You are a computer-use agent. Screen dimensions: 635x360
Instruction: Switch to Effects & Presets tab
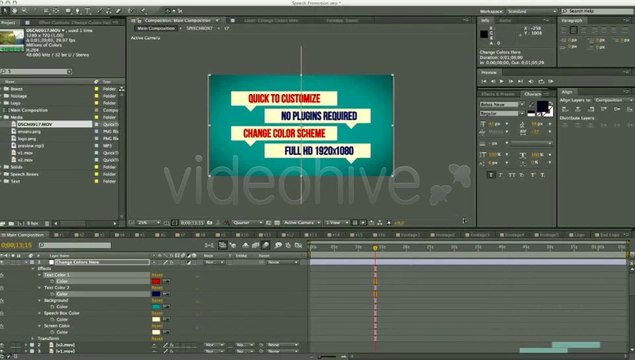coord(498,94)
